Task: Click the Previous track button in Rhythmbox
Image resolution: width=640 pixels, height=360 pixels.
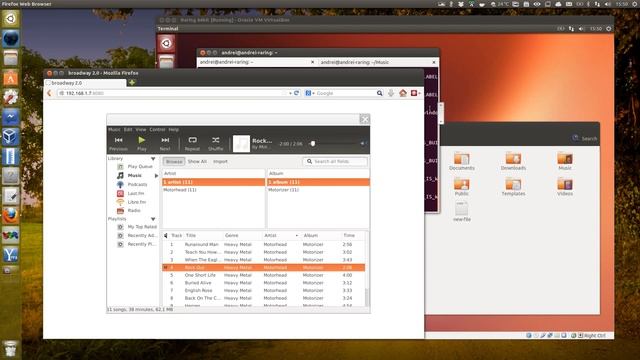Action: pos(118,143)
